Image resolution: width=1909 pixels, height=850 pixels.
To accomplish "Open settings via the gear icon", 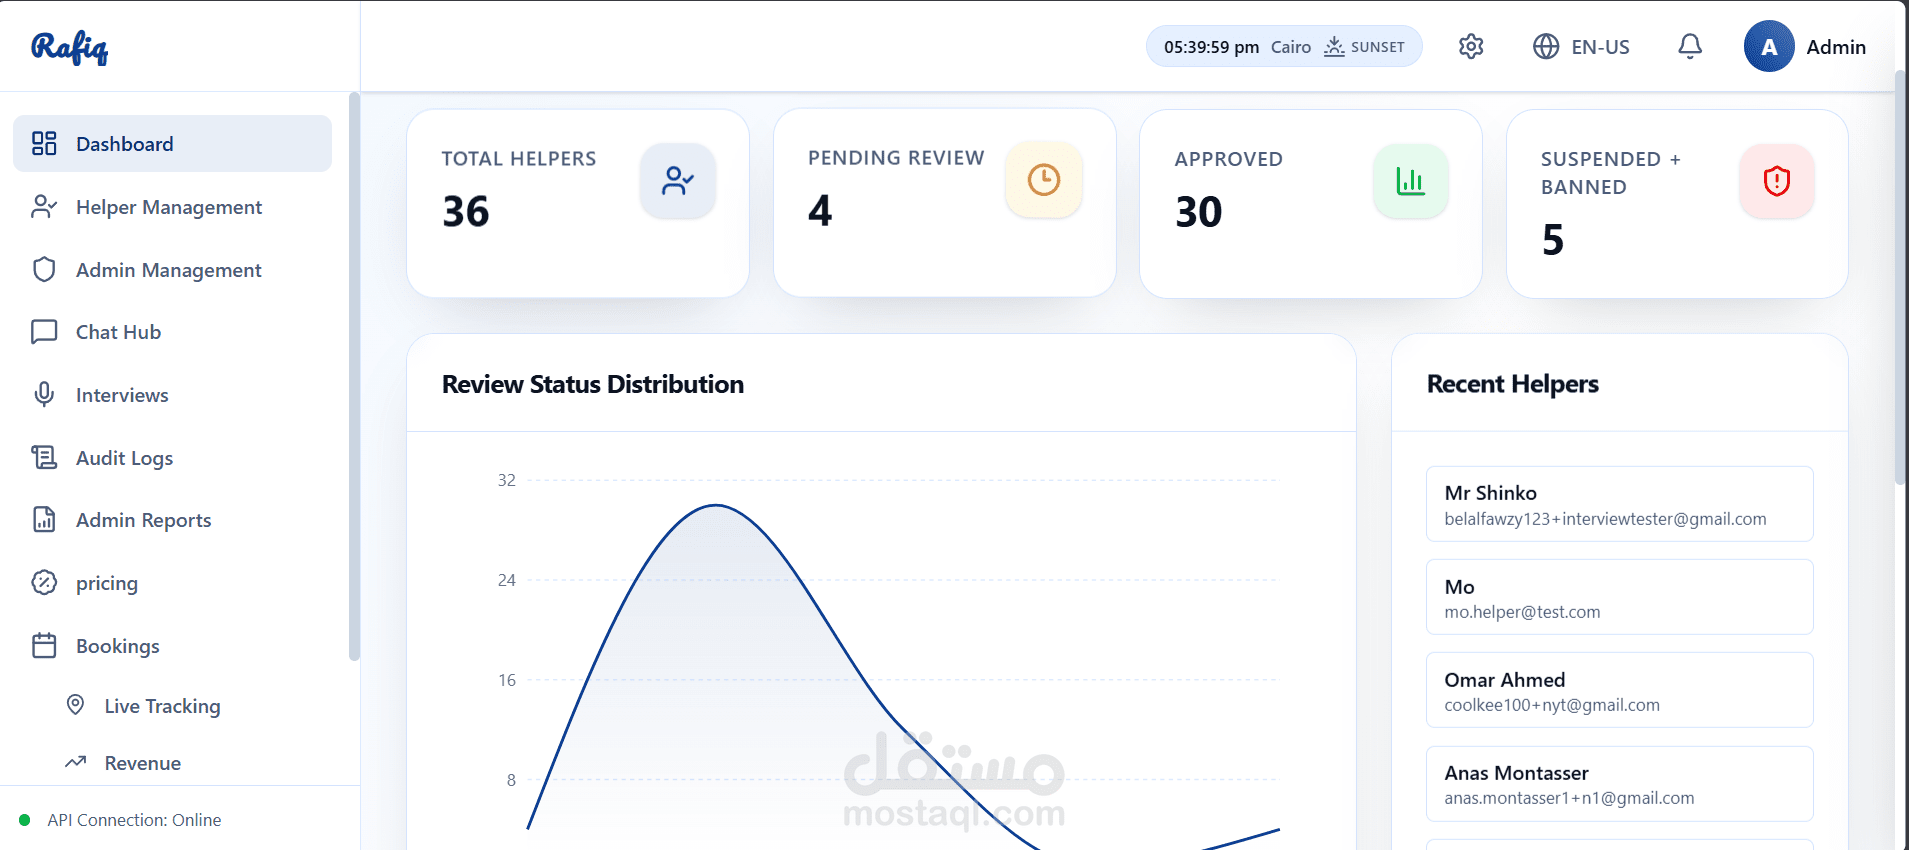I will pos(1471,46).
